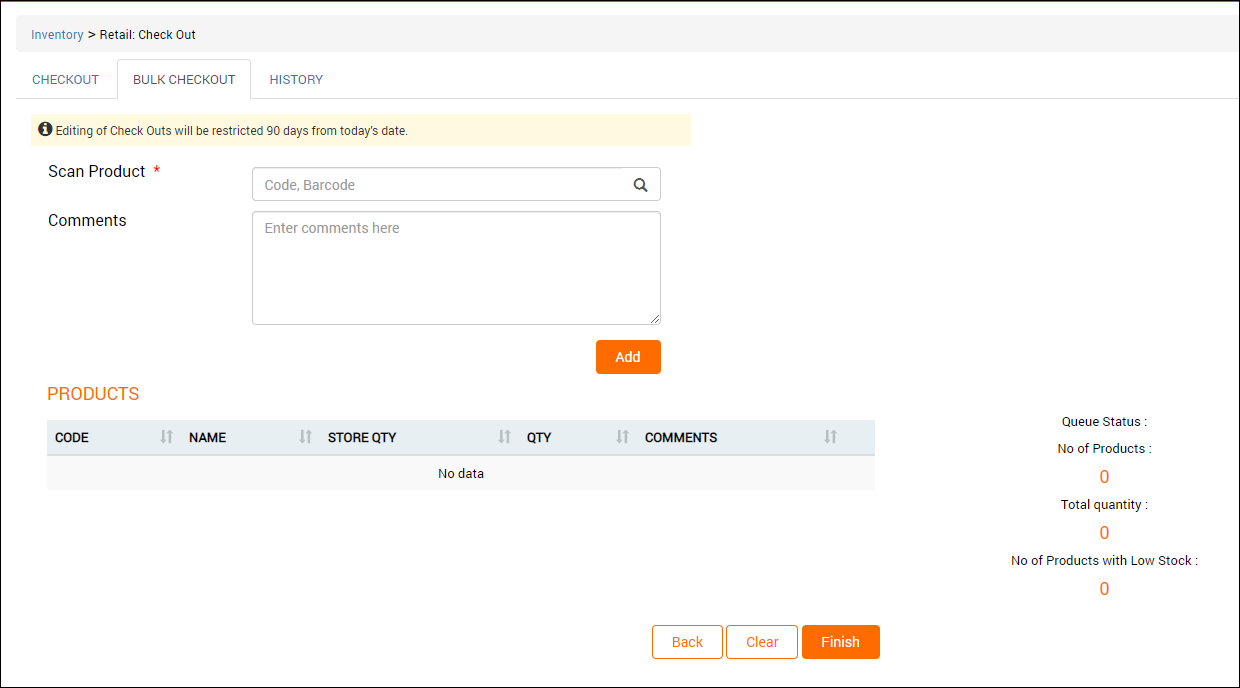Click the Comments field label
Image resolution: width=1240 pixels, height=688 pixels.
[x=87, y=221]
